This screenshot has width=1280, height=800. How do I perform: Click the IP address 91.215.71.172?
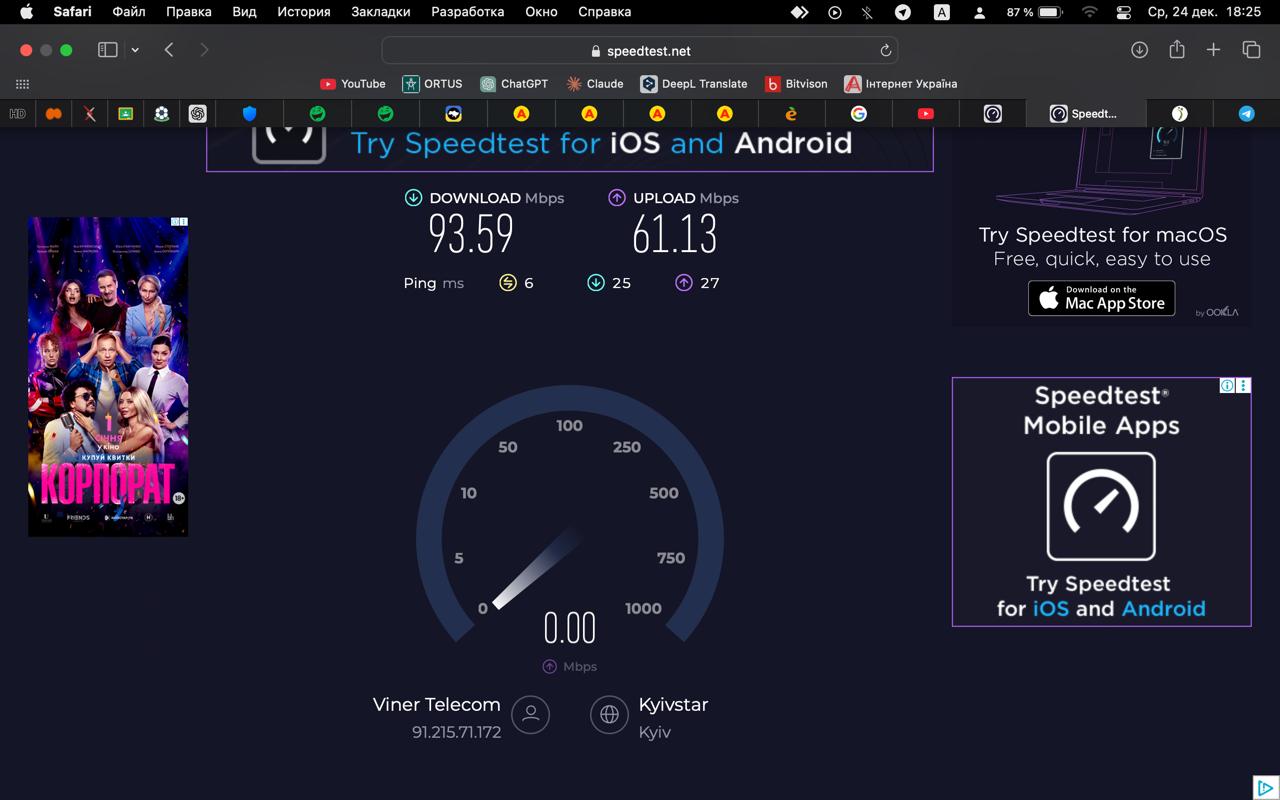tap(456, 732)
